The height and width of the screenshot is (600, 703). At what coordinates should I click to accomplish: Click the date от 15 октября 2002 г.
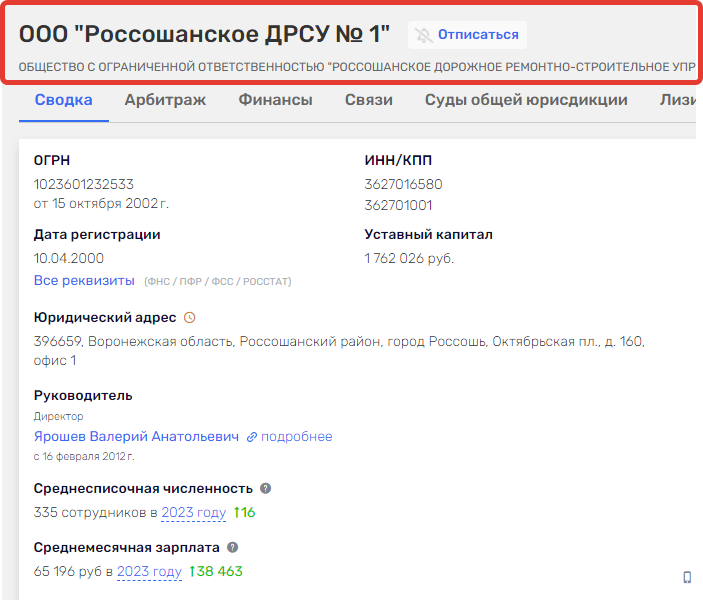click(101, 204)
